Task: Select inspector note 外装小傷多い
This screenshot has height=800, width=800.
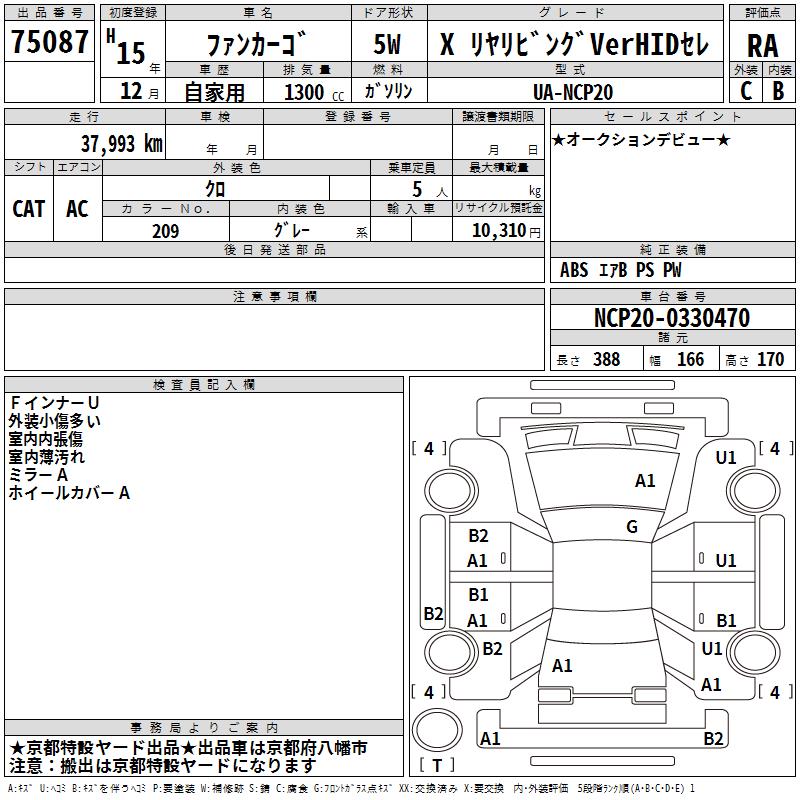Action: [55, 421]
